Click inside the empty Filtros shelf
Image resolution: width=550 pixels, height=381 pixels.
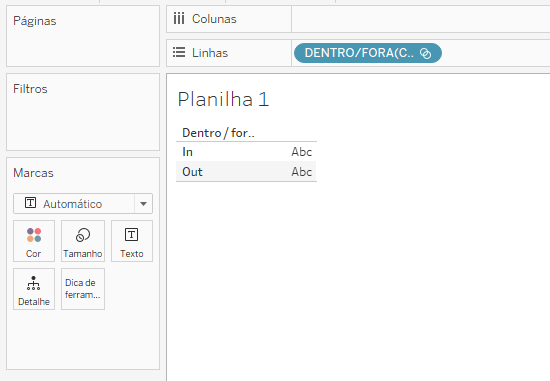coord(83,121)
